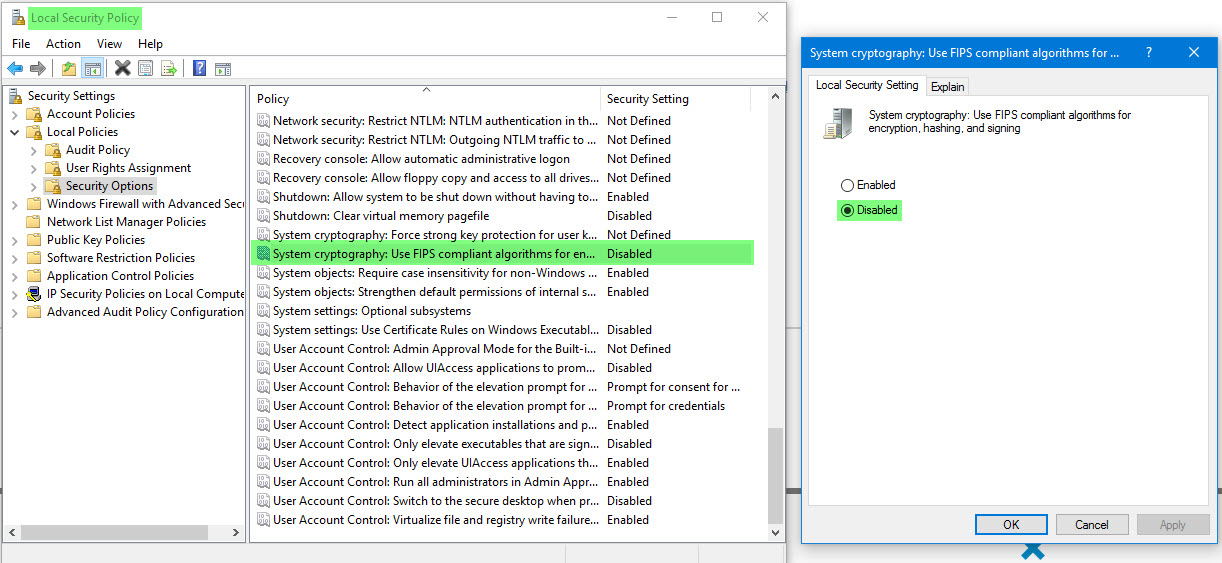Sort by the Security Setting column header

[648, 99]
